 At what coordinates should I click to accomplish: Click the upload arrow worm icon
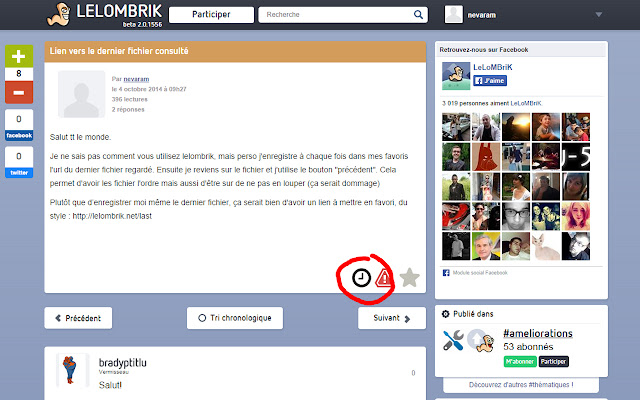click(480, 340)
